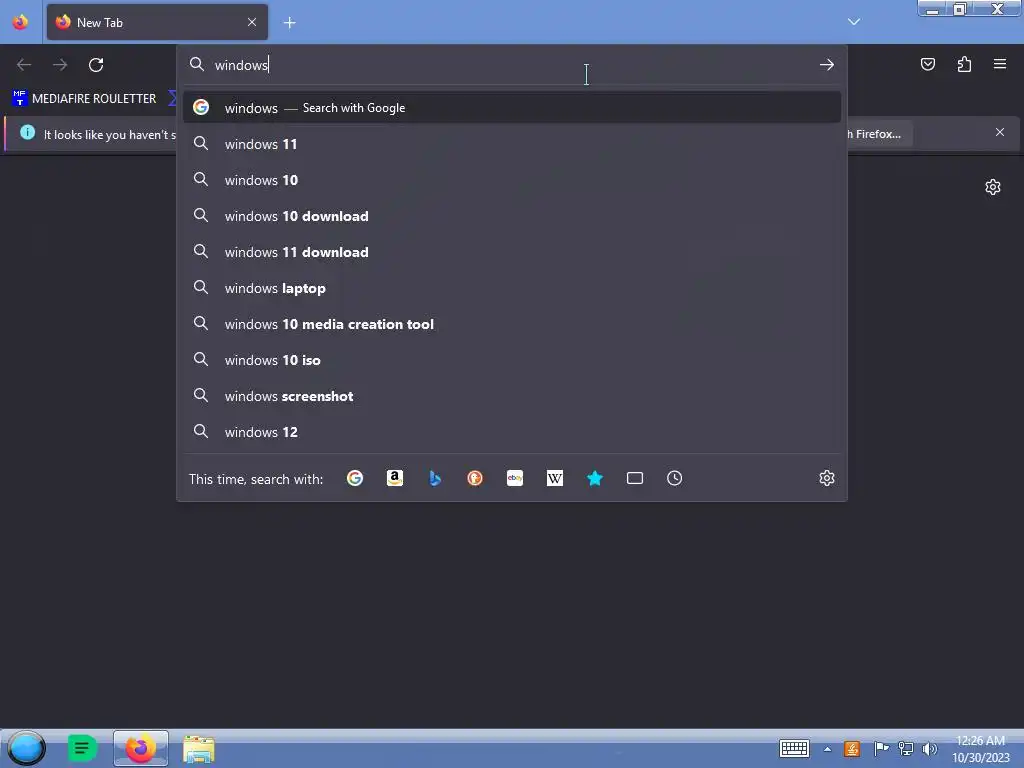
Task: Open volume speaker tray icon
Action: point(929,748)
